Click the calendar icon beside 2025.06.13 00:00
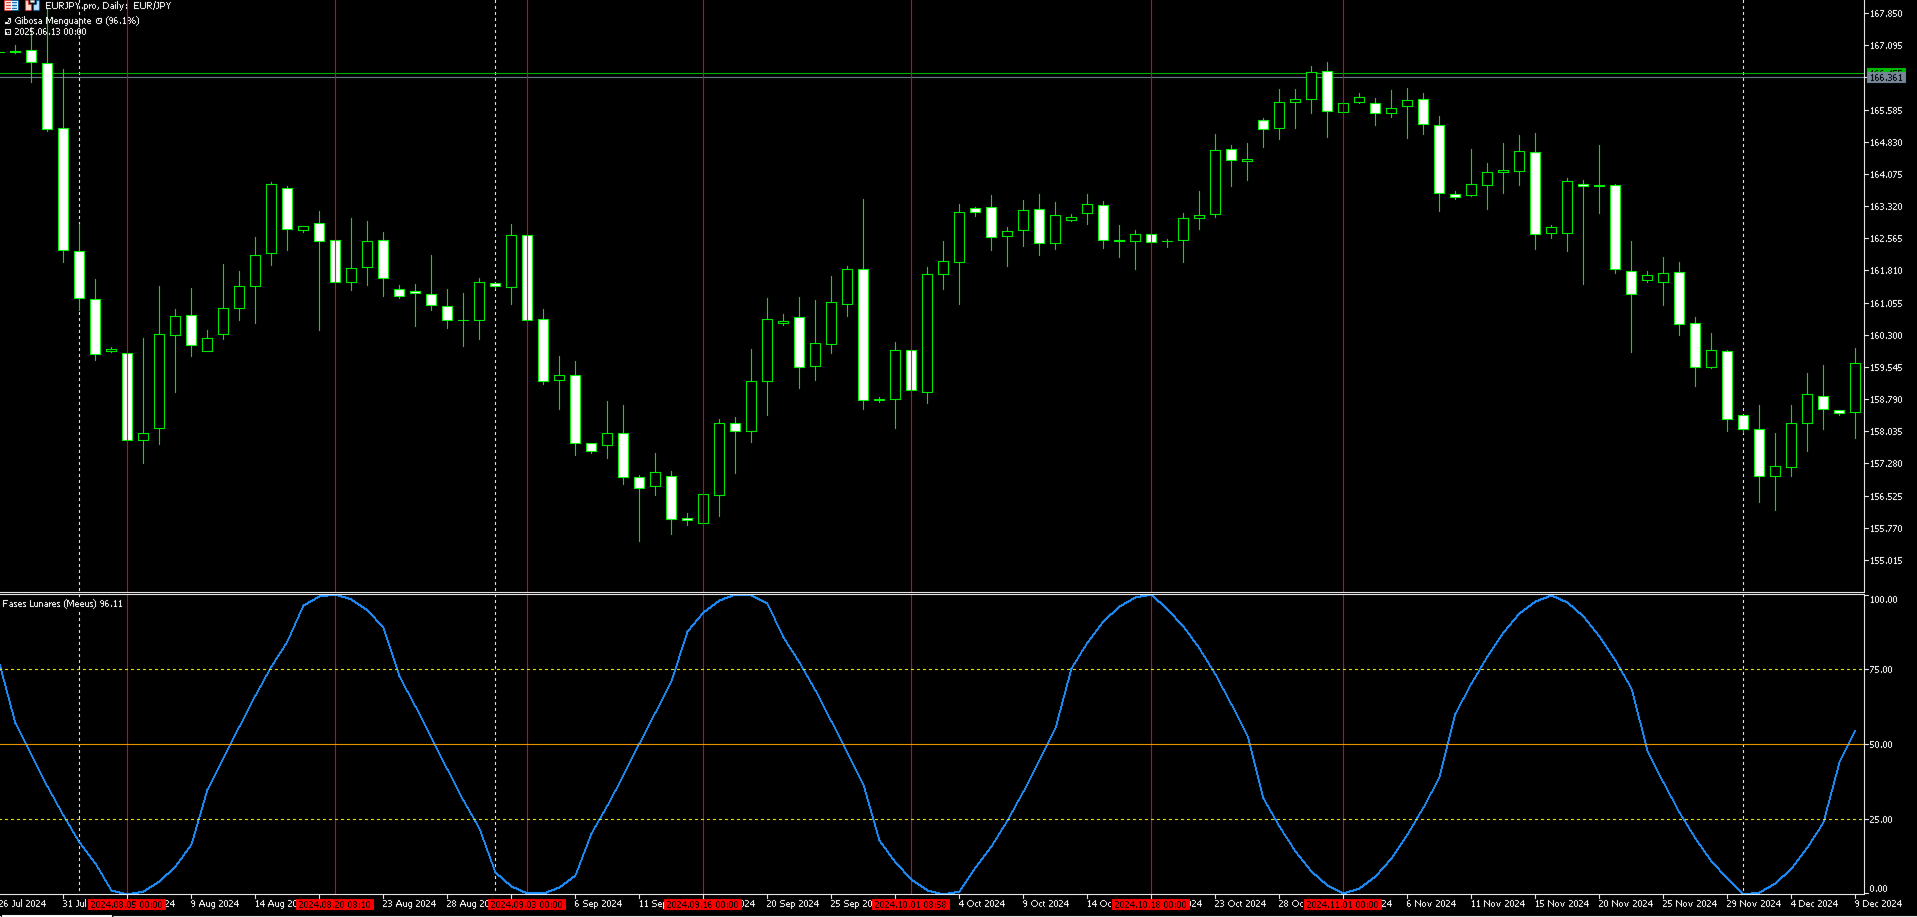 coord(7,31)
